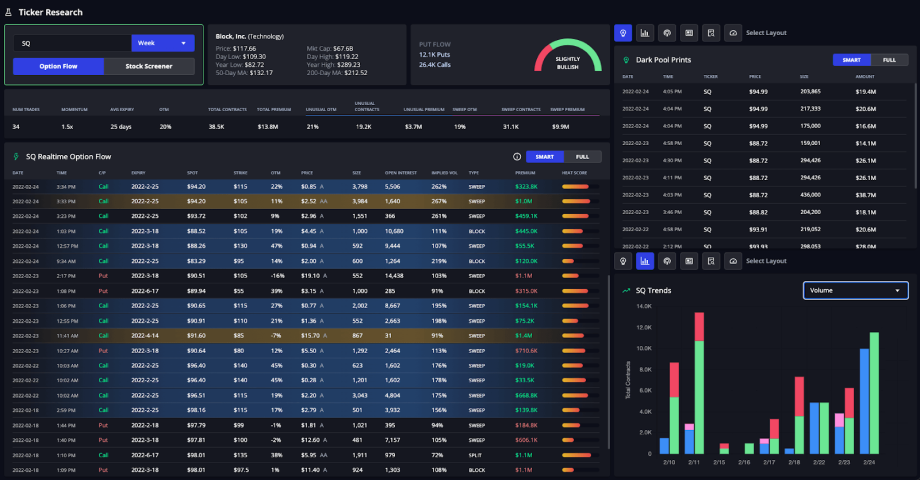920x480 pixels.
Task: Sort Dark Pool Prints by SIZE header
Action: pyautogui.click(x=804, y=77)
